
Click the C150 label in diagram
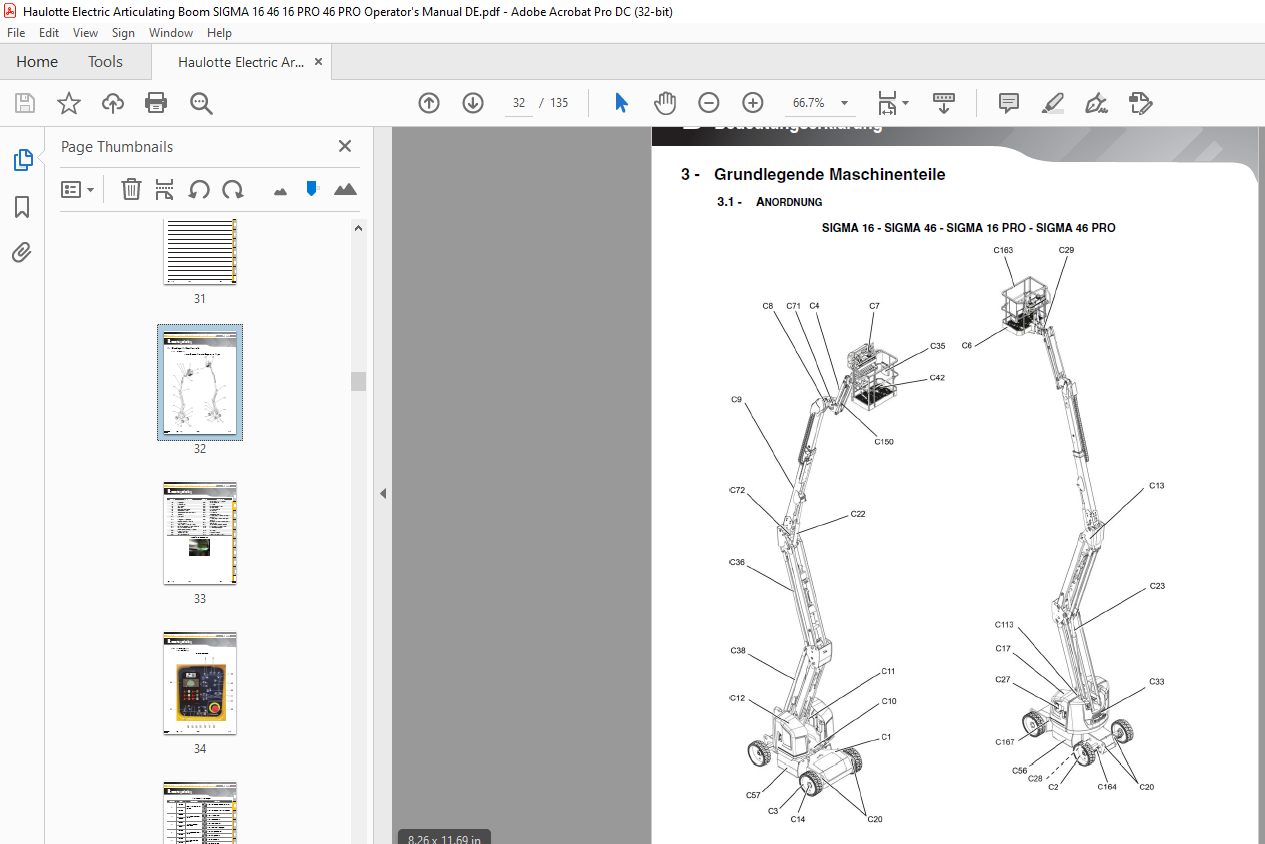tap(884, 441)
